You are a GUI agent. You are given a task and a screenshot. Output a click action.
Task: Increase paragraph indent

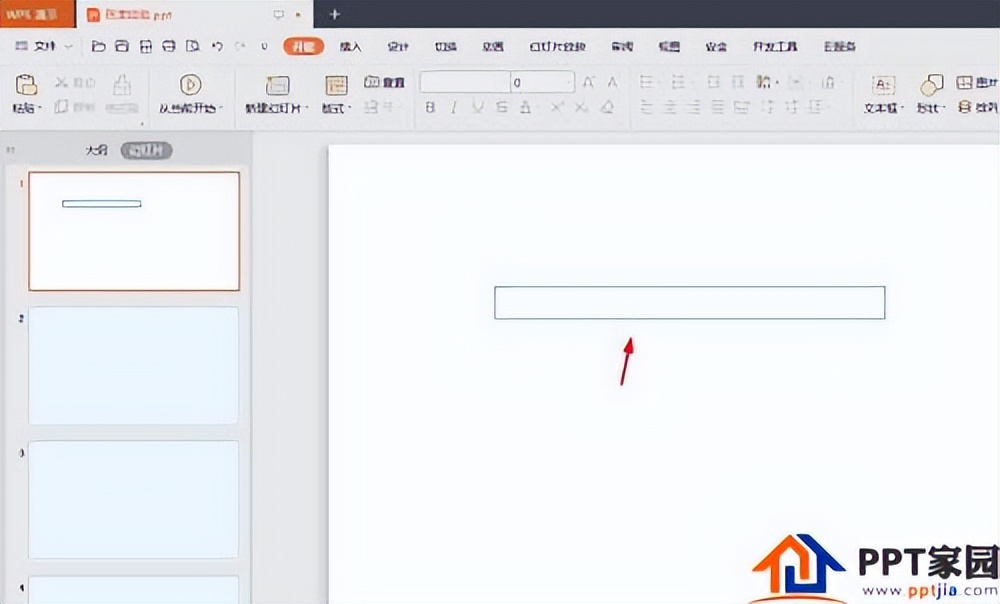(x=738, y=82)
